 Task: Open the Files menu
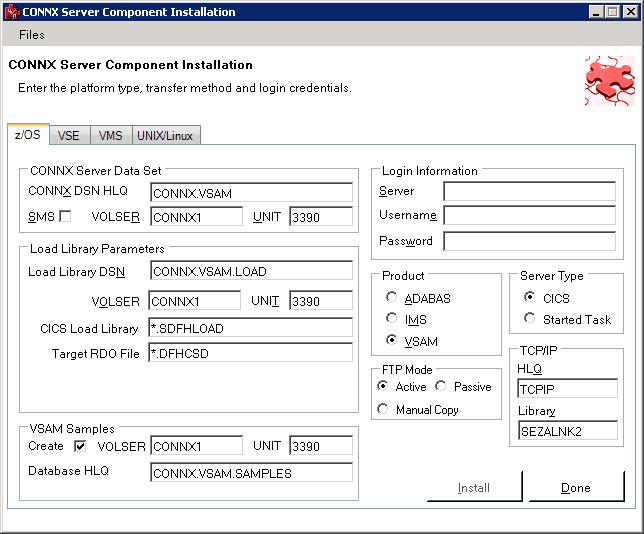click(x=32, y=35)
